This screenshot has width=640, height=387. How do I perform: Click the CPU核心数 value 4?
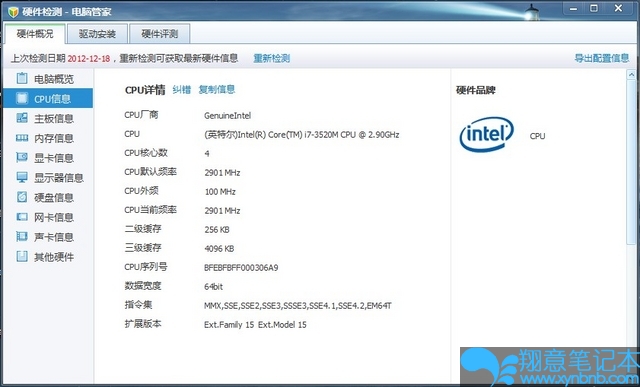coord(207,153)
